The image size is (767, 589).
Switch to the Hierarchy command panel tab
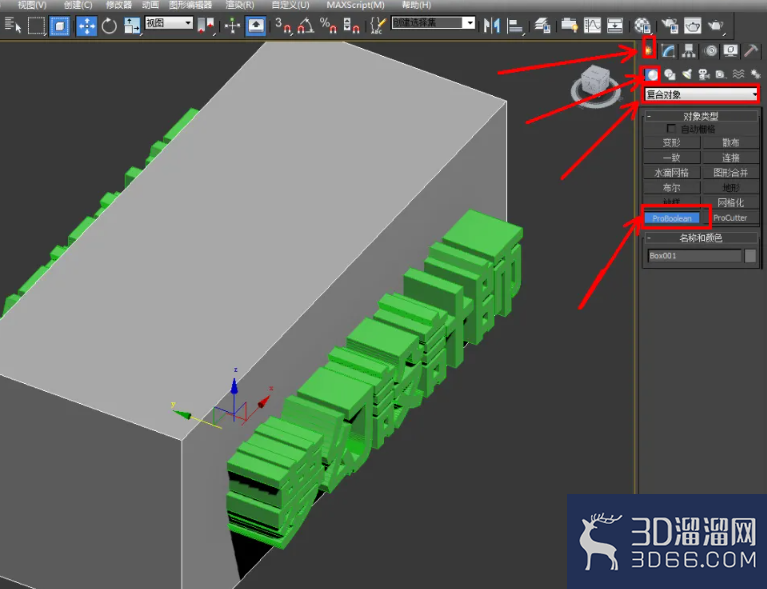coord(689,50)
